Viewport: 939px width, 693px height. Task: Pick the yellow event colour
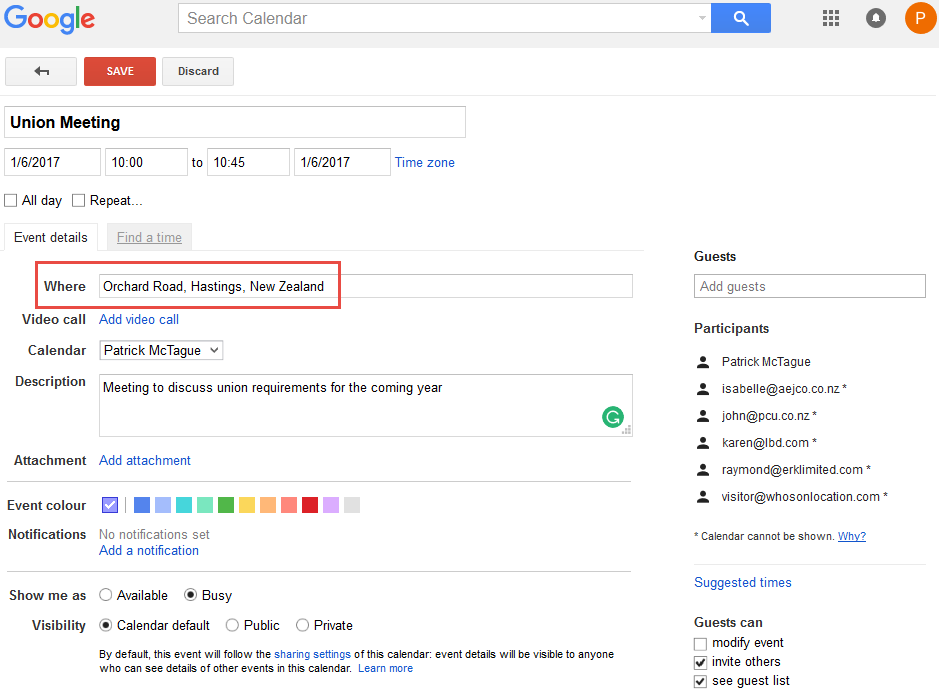tap(247, 505)
